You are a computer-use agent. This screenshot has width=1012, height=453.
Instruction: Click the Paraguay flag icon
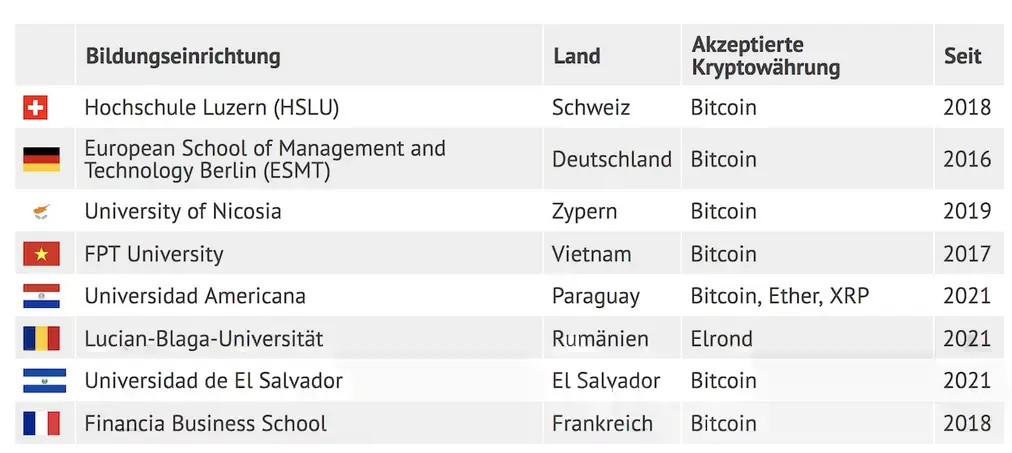41,296
